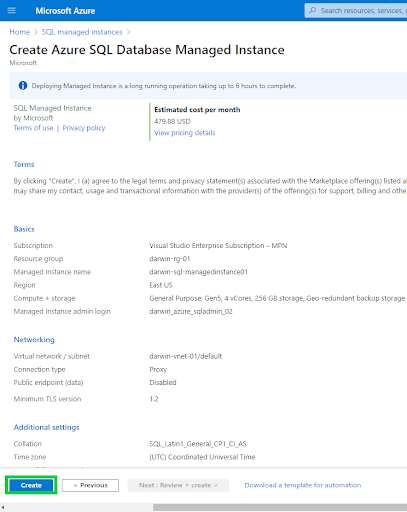This screenshot has width=407, height=512.
Task: Select the Subscription label
Action: tap(33, 246)
